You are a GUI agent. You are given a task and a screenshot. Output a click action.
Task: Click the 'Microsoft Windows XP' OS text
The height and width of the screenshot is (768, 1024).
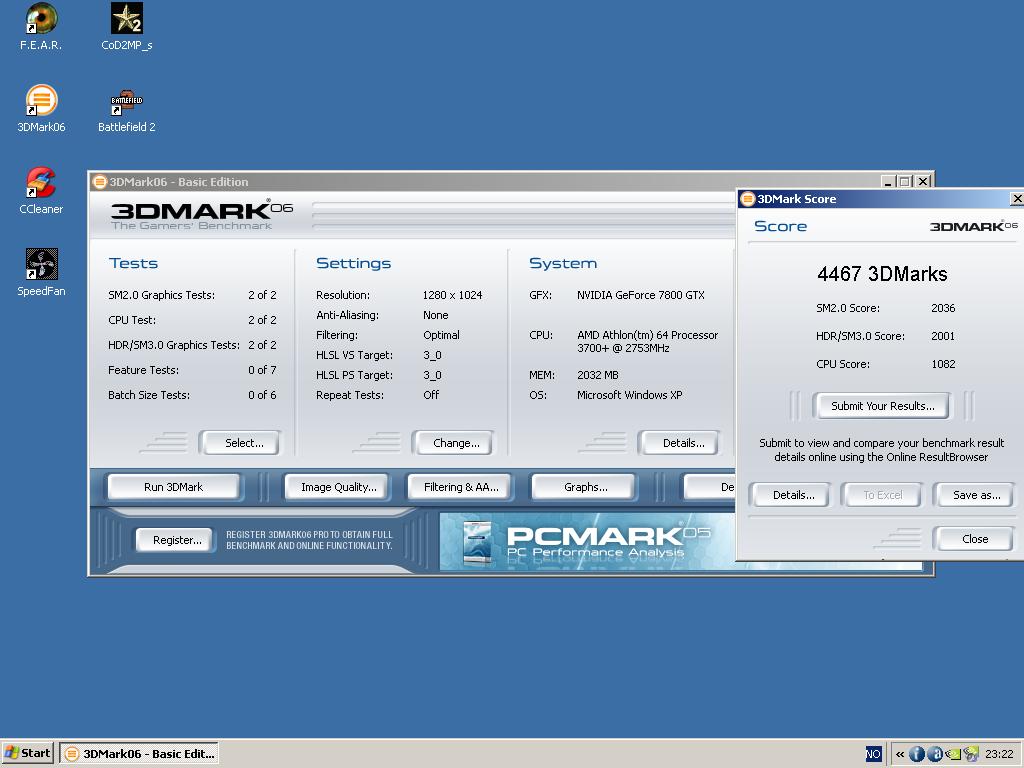tap(630, 395)
